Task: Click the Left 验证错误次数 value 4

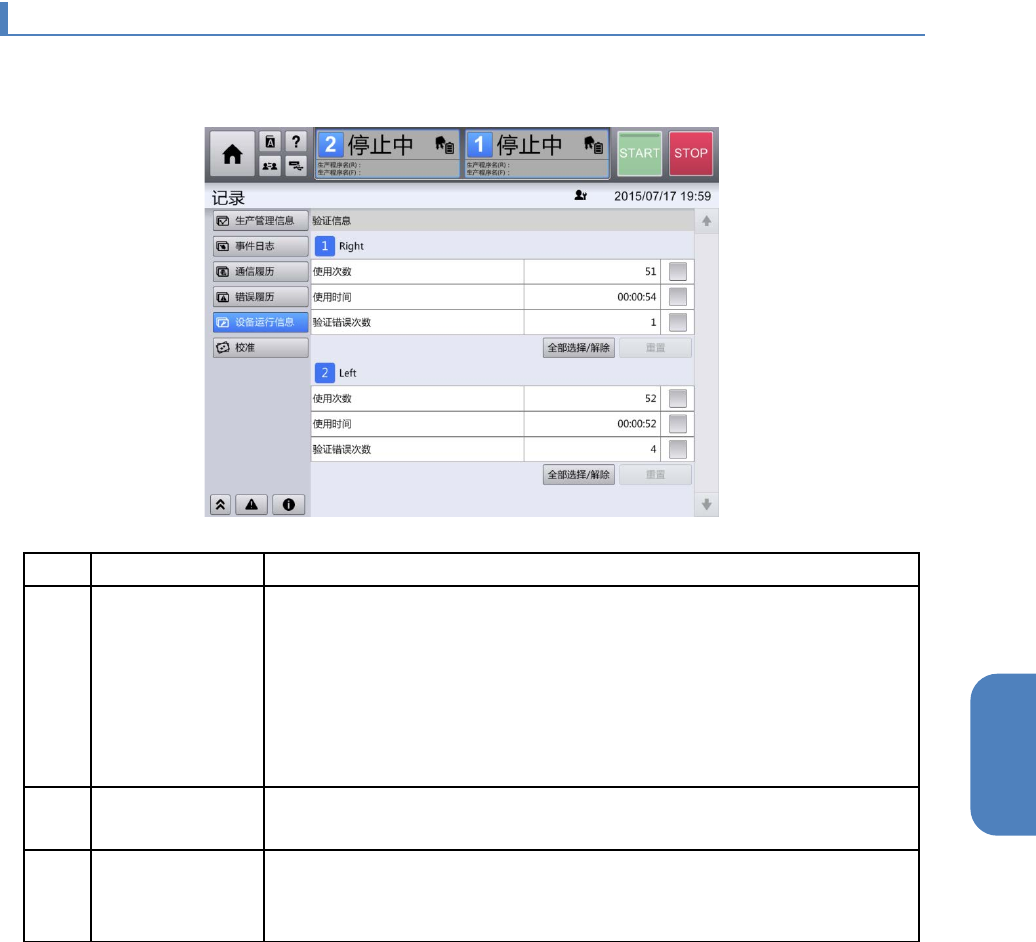Action: [x=653, y=449]
